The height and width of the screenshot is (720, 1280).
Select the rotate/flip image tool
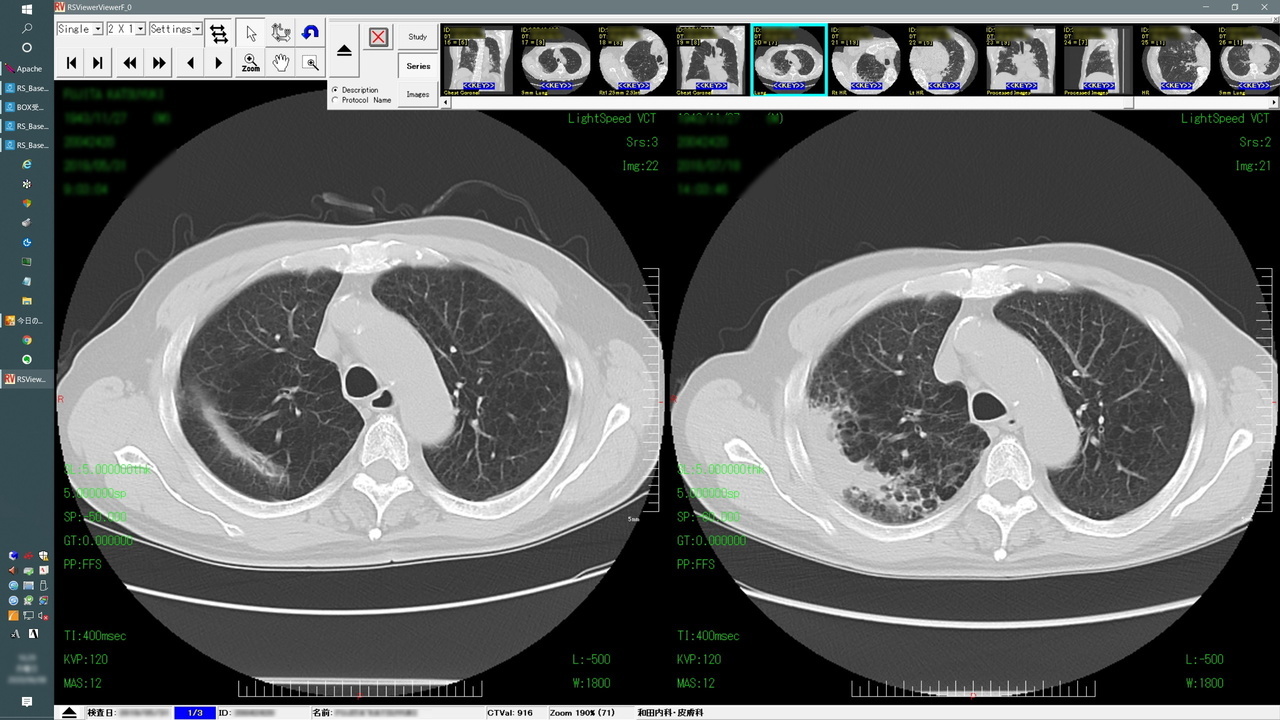click(281, 32)
